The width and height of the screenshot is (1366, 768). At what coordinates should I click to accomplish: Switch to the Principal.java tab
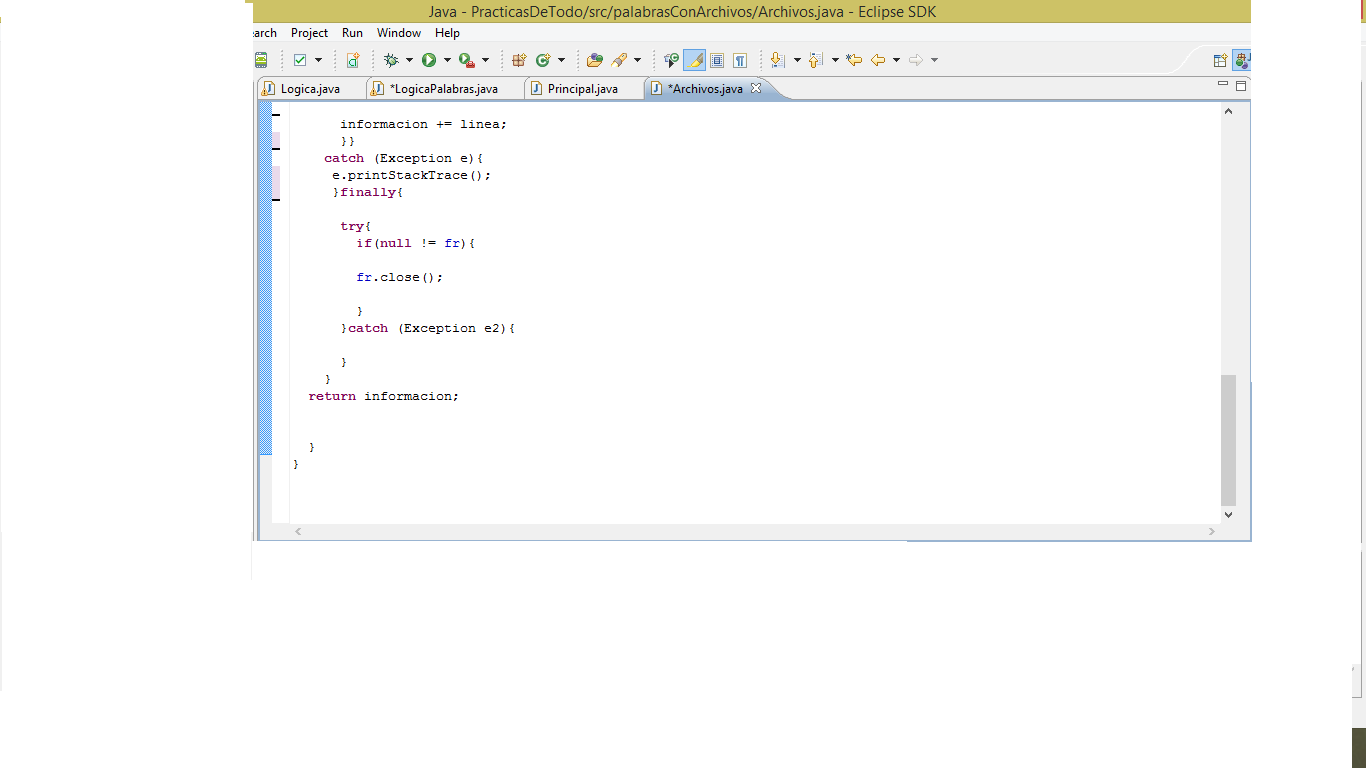[582, 89]
